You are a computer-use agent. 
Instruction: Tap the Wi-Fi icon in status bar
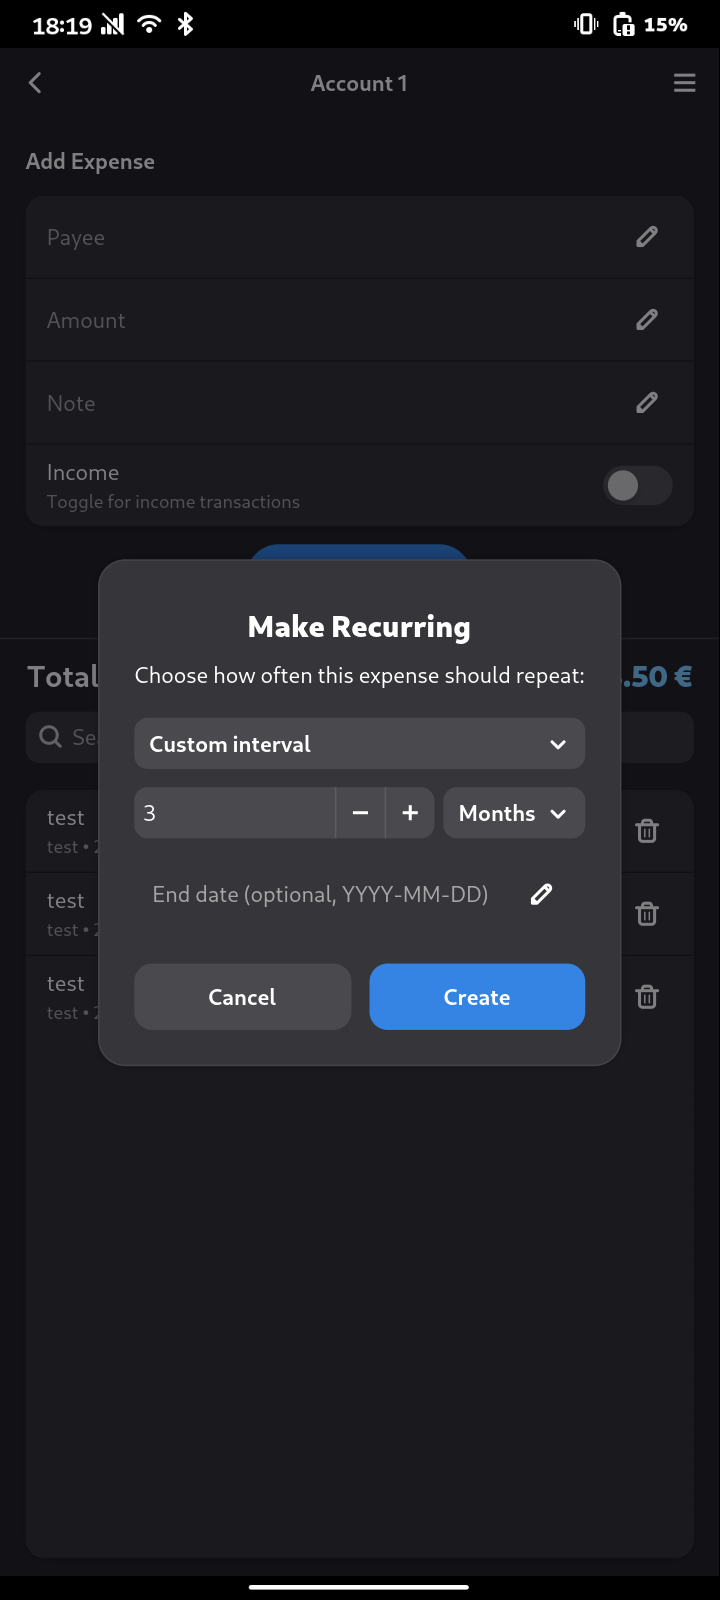(149, 24)
